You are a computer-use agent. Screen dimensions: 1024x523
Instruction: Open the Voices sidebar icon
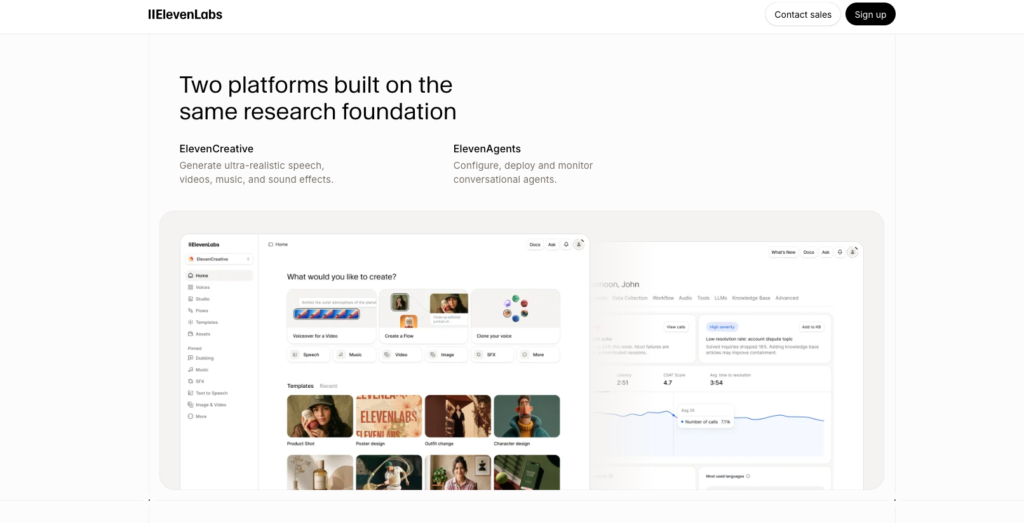coord(191,287)
